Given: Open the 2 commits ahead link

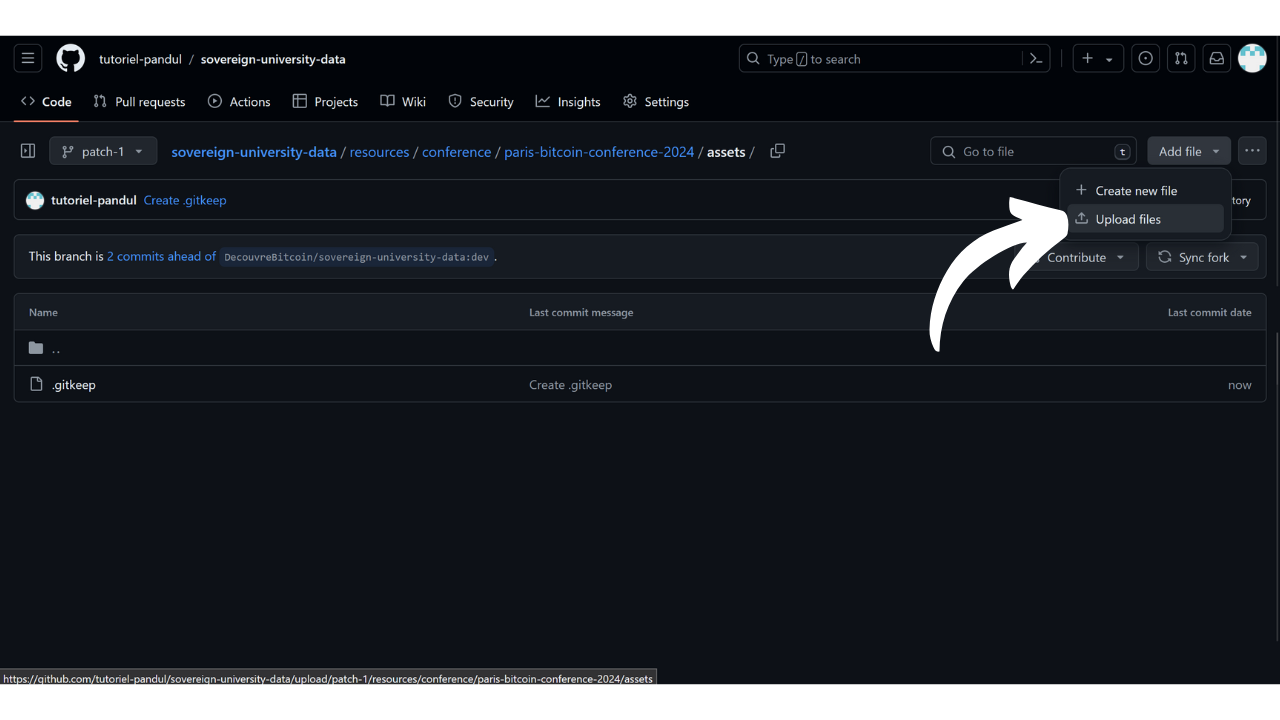Looking at the screenshot, I should click(x=161, y=257).
